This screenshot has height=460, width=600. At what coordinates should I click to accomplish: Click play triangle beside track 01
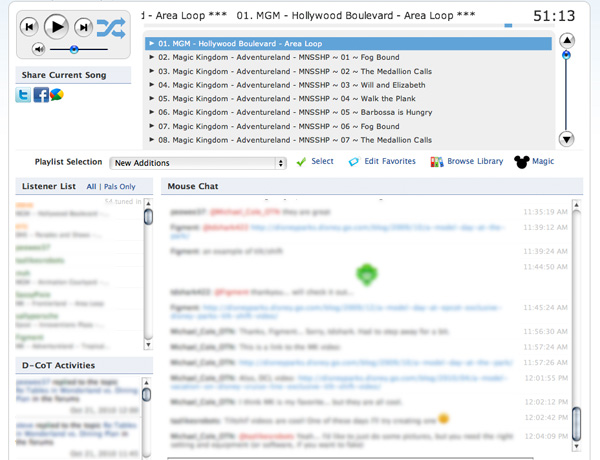tap(152, 43)
